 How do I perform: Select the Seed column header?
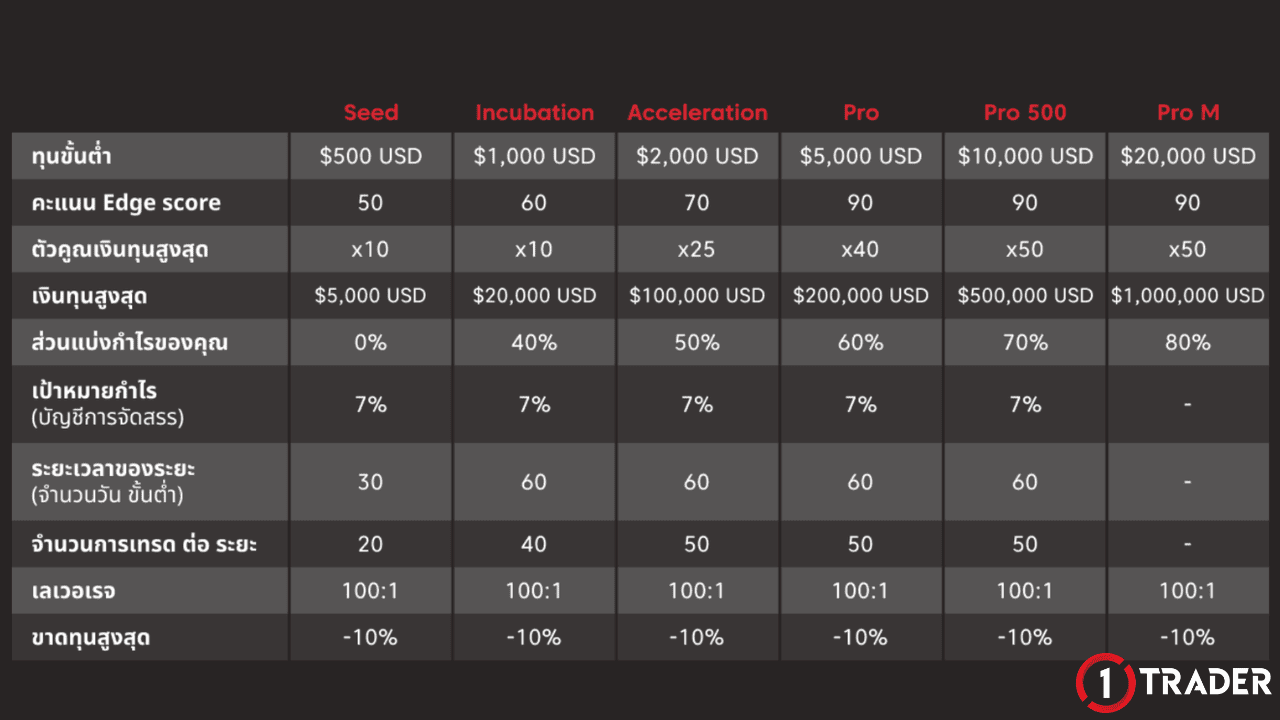click(x=371, y=113)
